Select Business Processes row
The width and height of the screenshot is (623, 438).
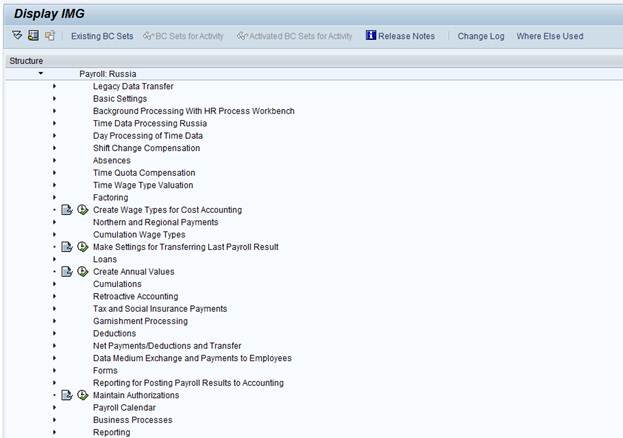point(133,420)
